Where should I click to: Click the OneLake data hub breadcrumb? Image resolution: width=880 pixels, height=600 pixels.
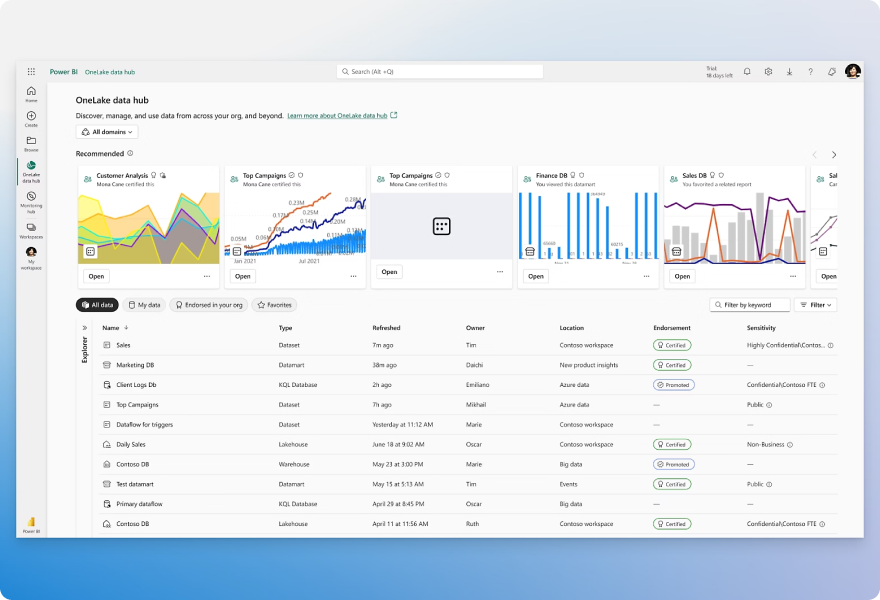tap(110, 72)
